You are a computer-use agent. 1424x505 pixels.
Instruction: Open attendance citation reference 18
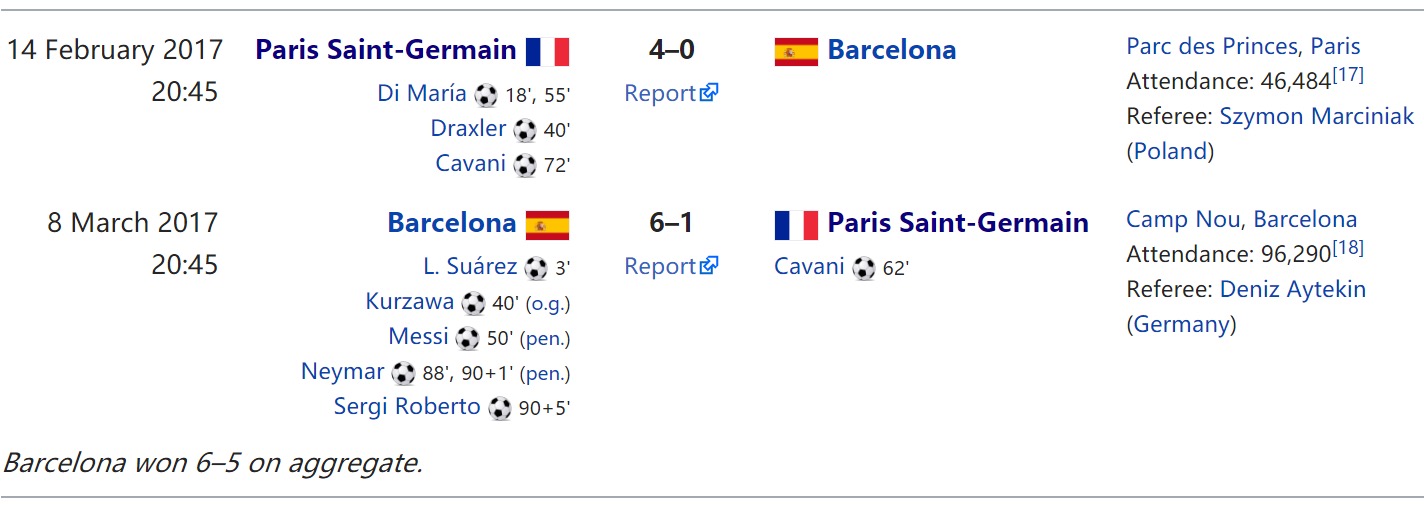point(1347,248)
